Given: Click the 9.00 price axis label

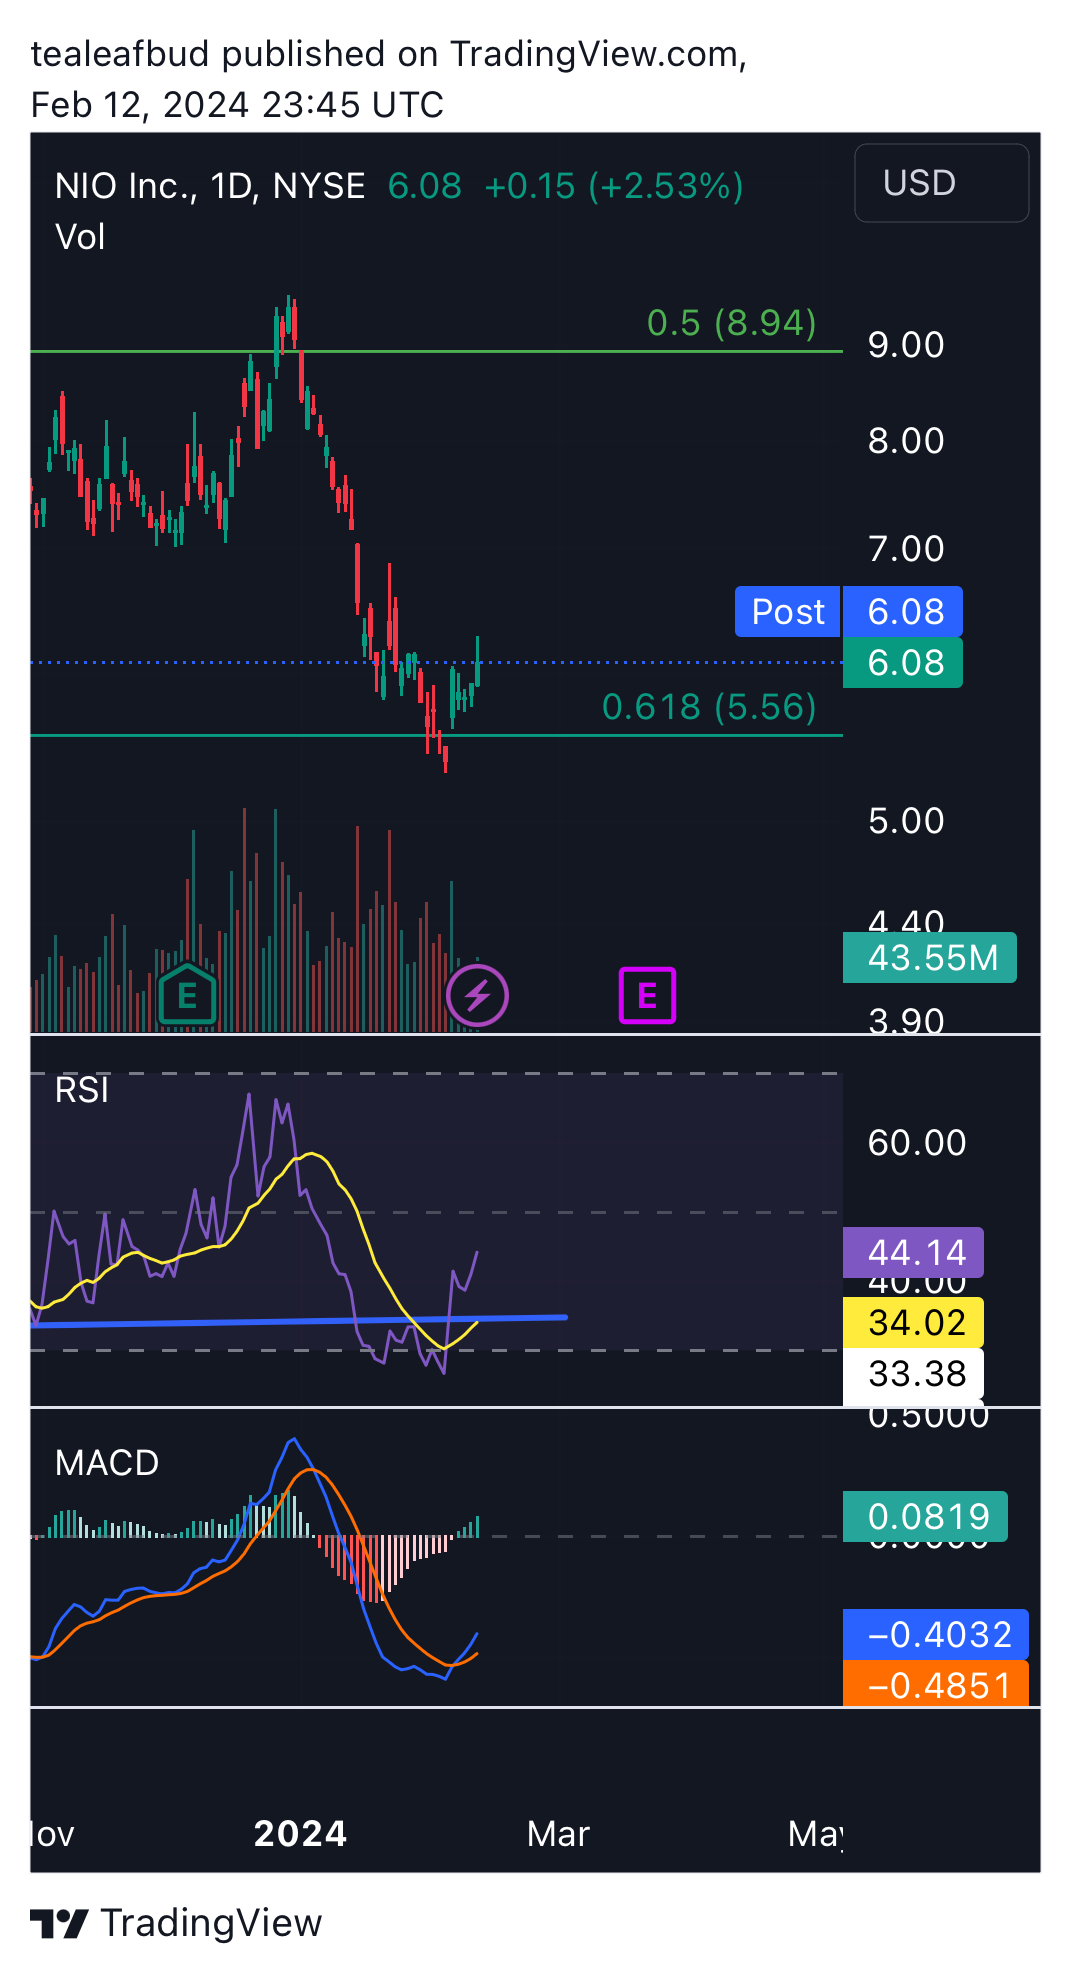Looking at the screenshot, I should 906,345.
